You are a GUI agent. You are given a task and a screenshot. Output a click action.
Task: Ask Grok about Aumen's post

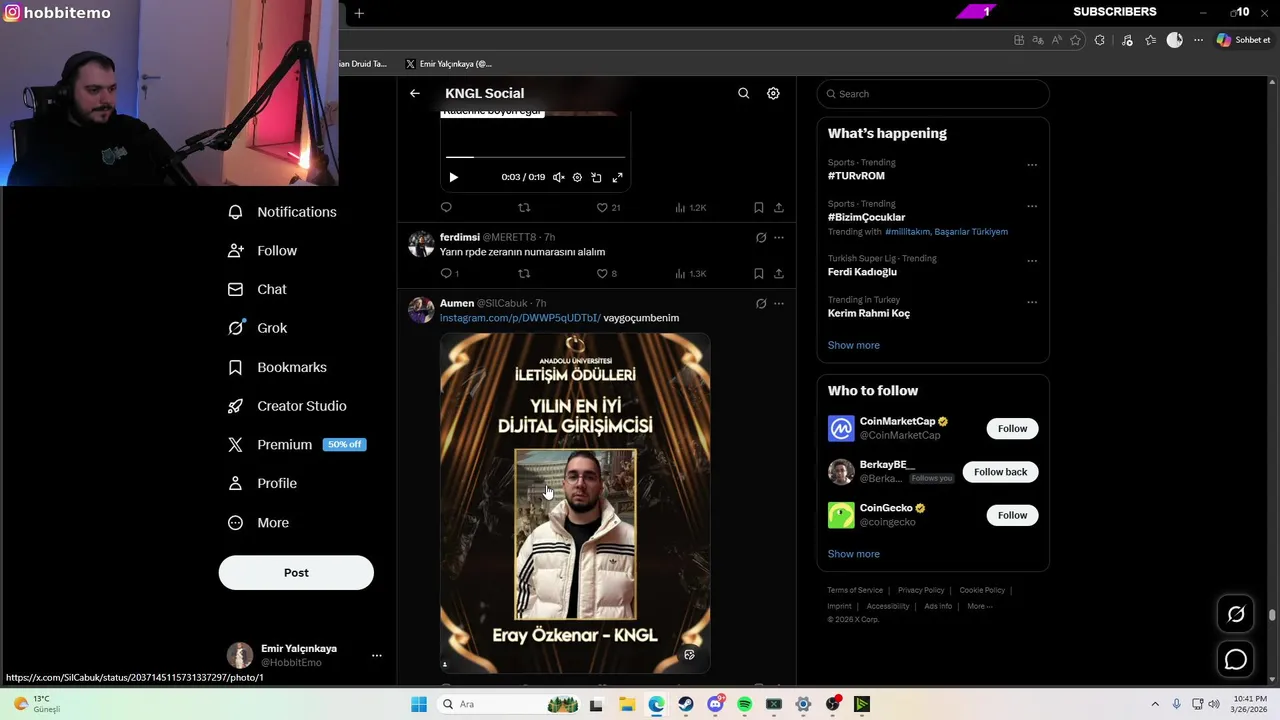(761, 303)
